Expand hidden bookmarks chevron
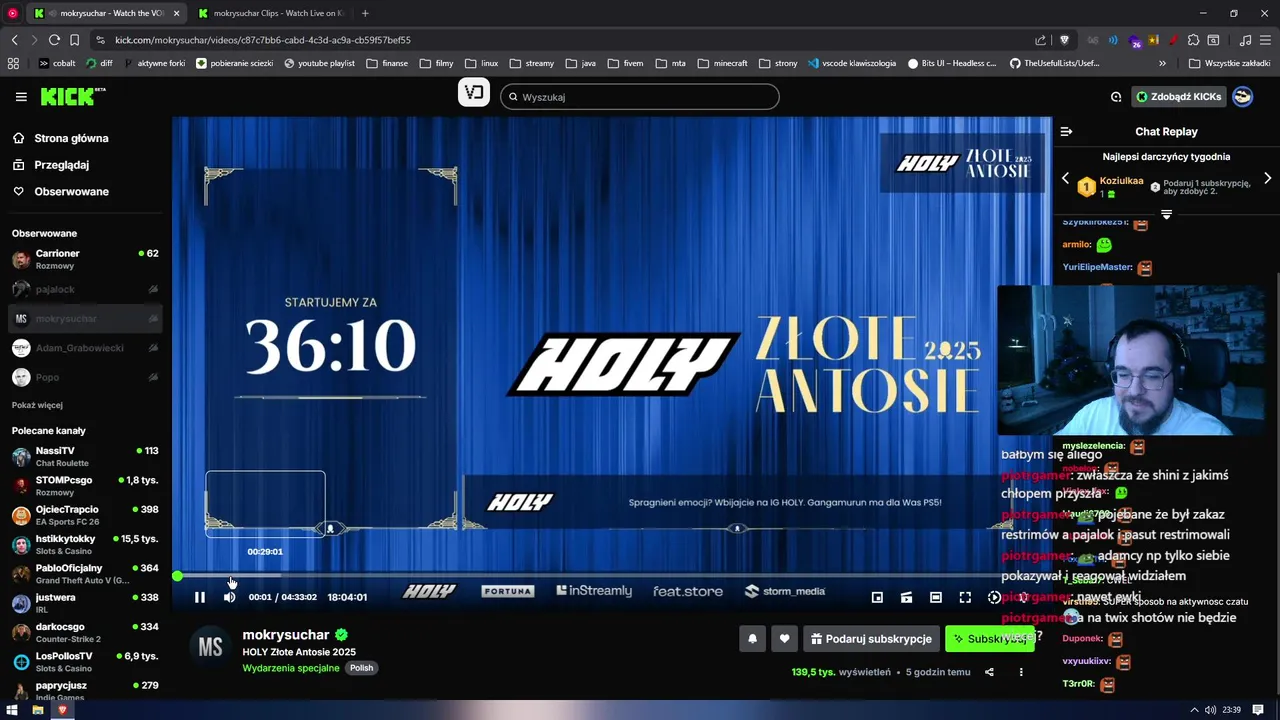 tap(1162, 63)
